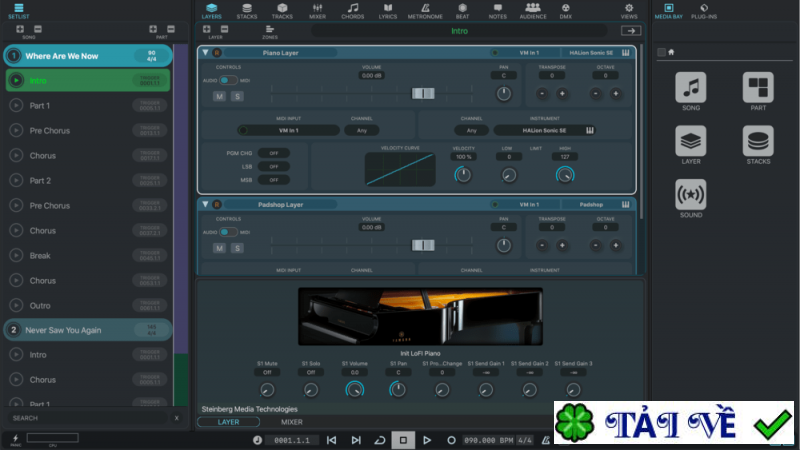Select the Pre Chorus part after Part 1
Viewport: 800px width, 450px height.
[50, 131]
